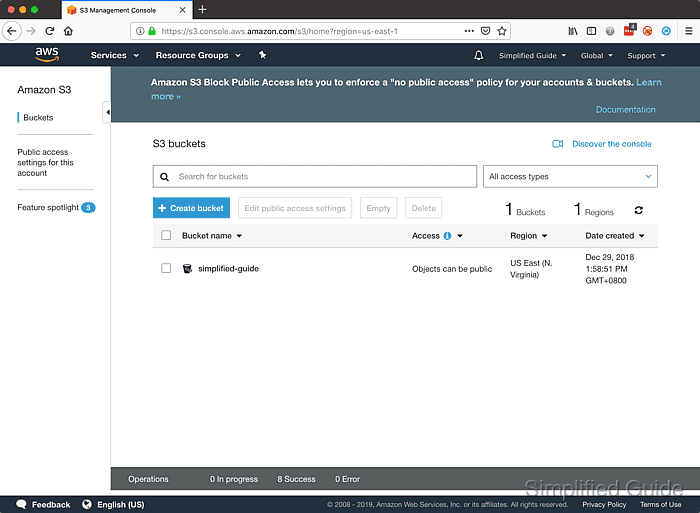Click the Create bucket button
This screenshot has height=513, width=700.
[192, 208]
